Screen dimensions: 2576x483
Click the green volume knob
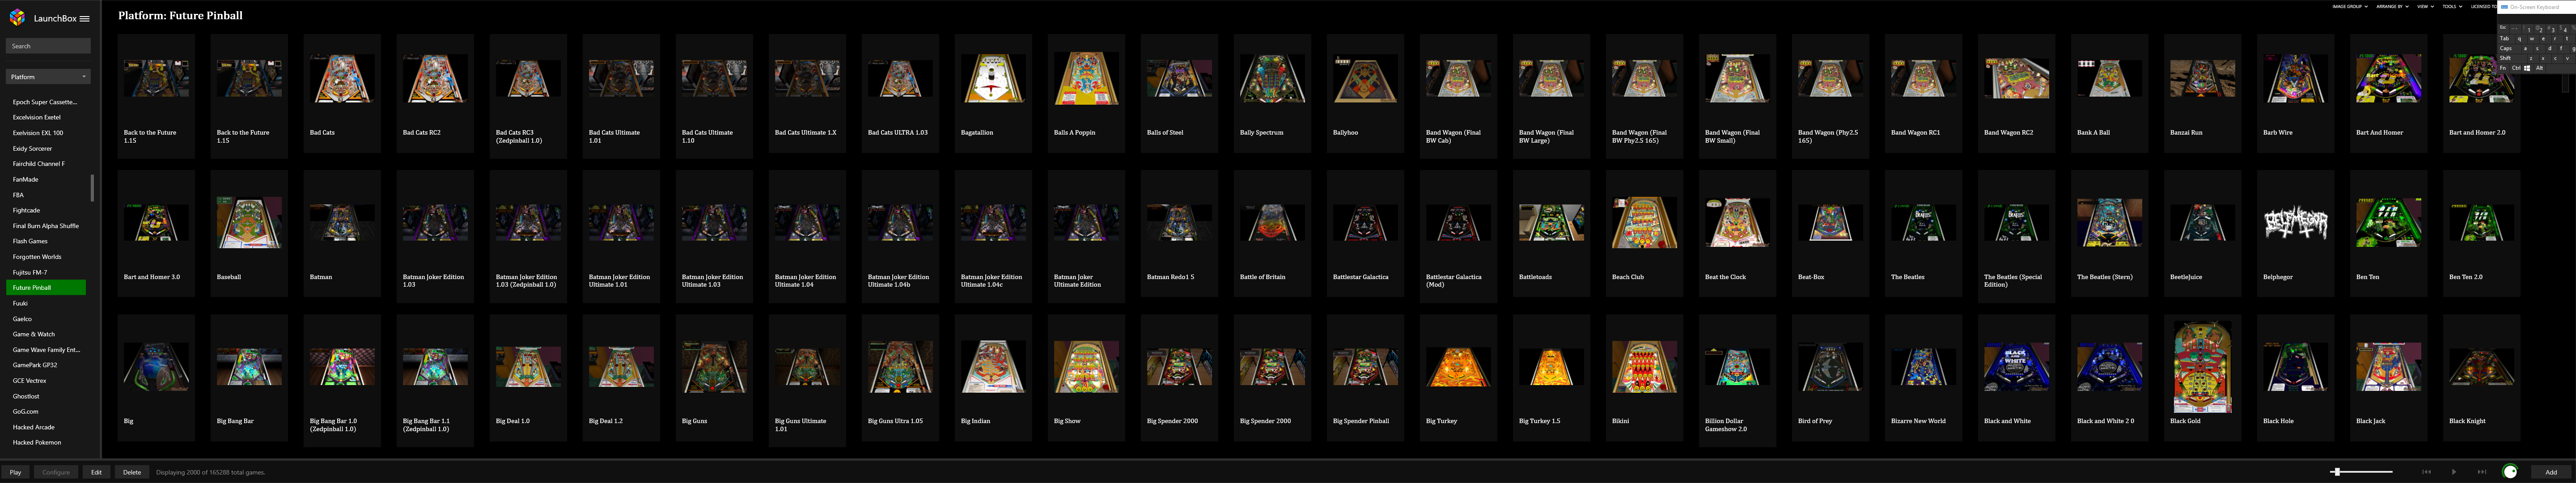(2510, 472)
